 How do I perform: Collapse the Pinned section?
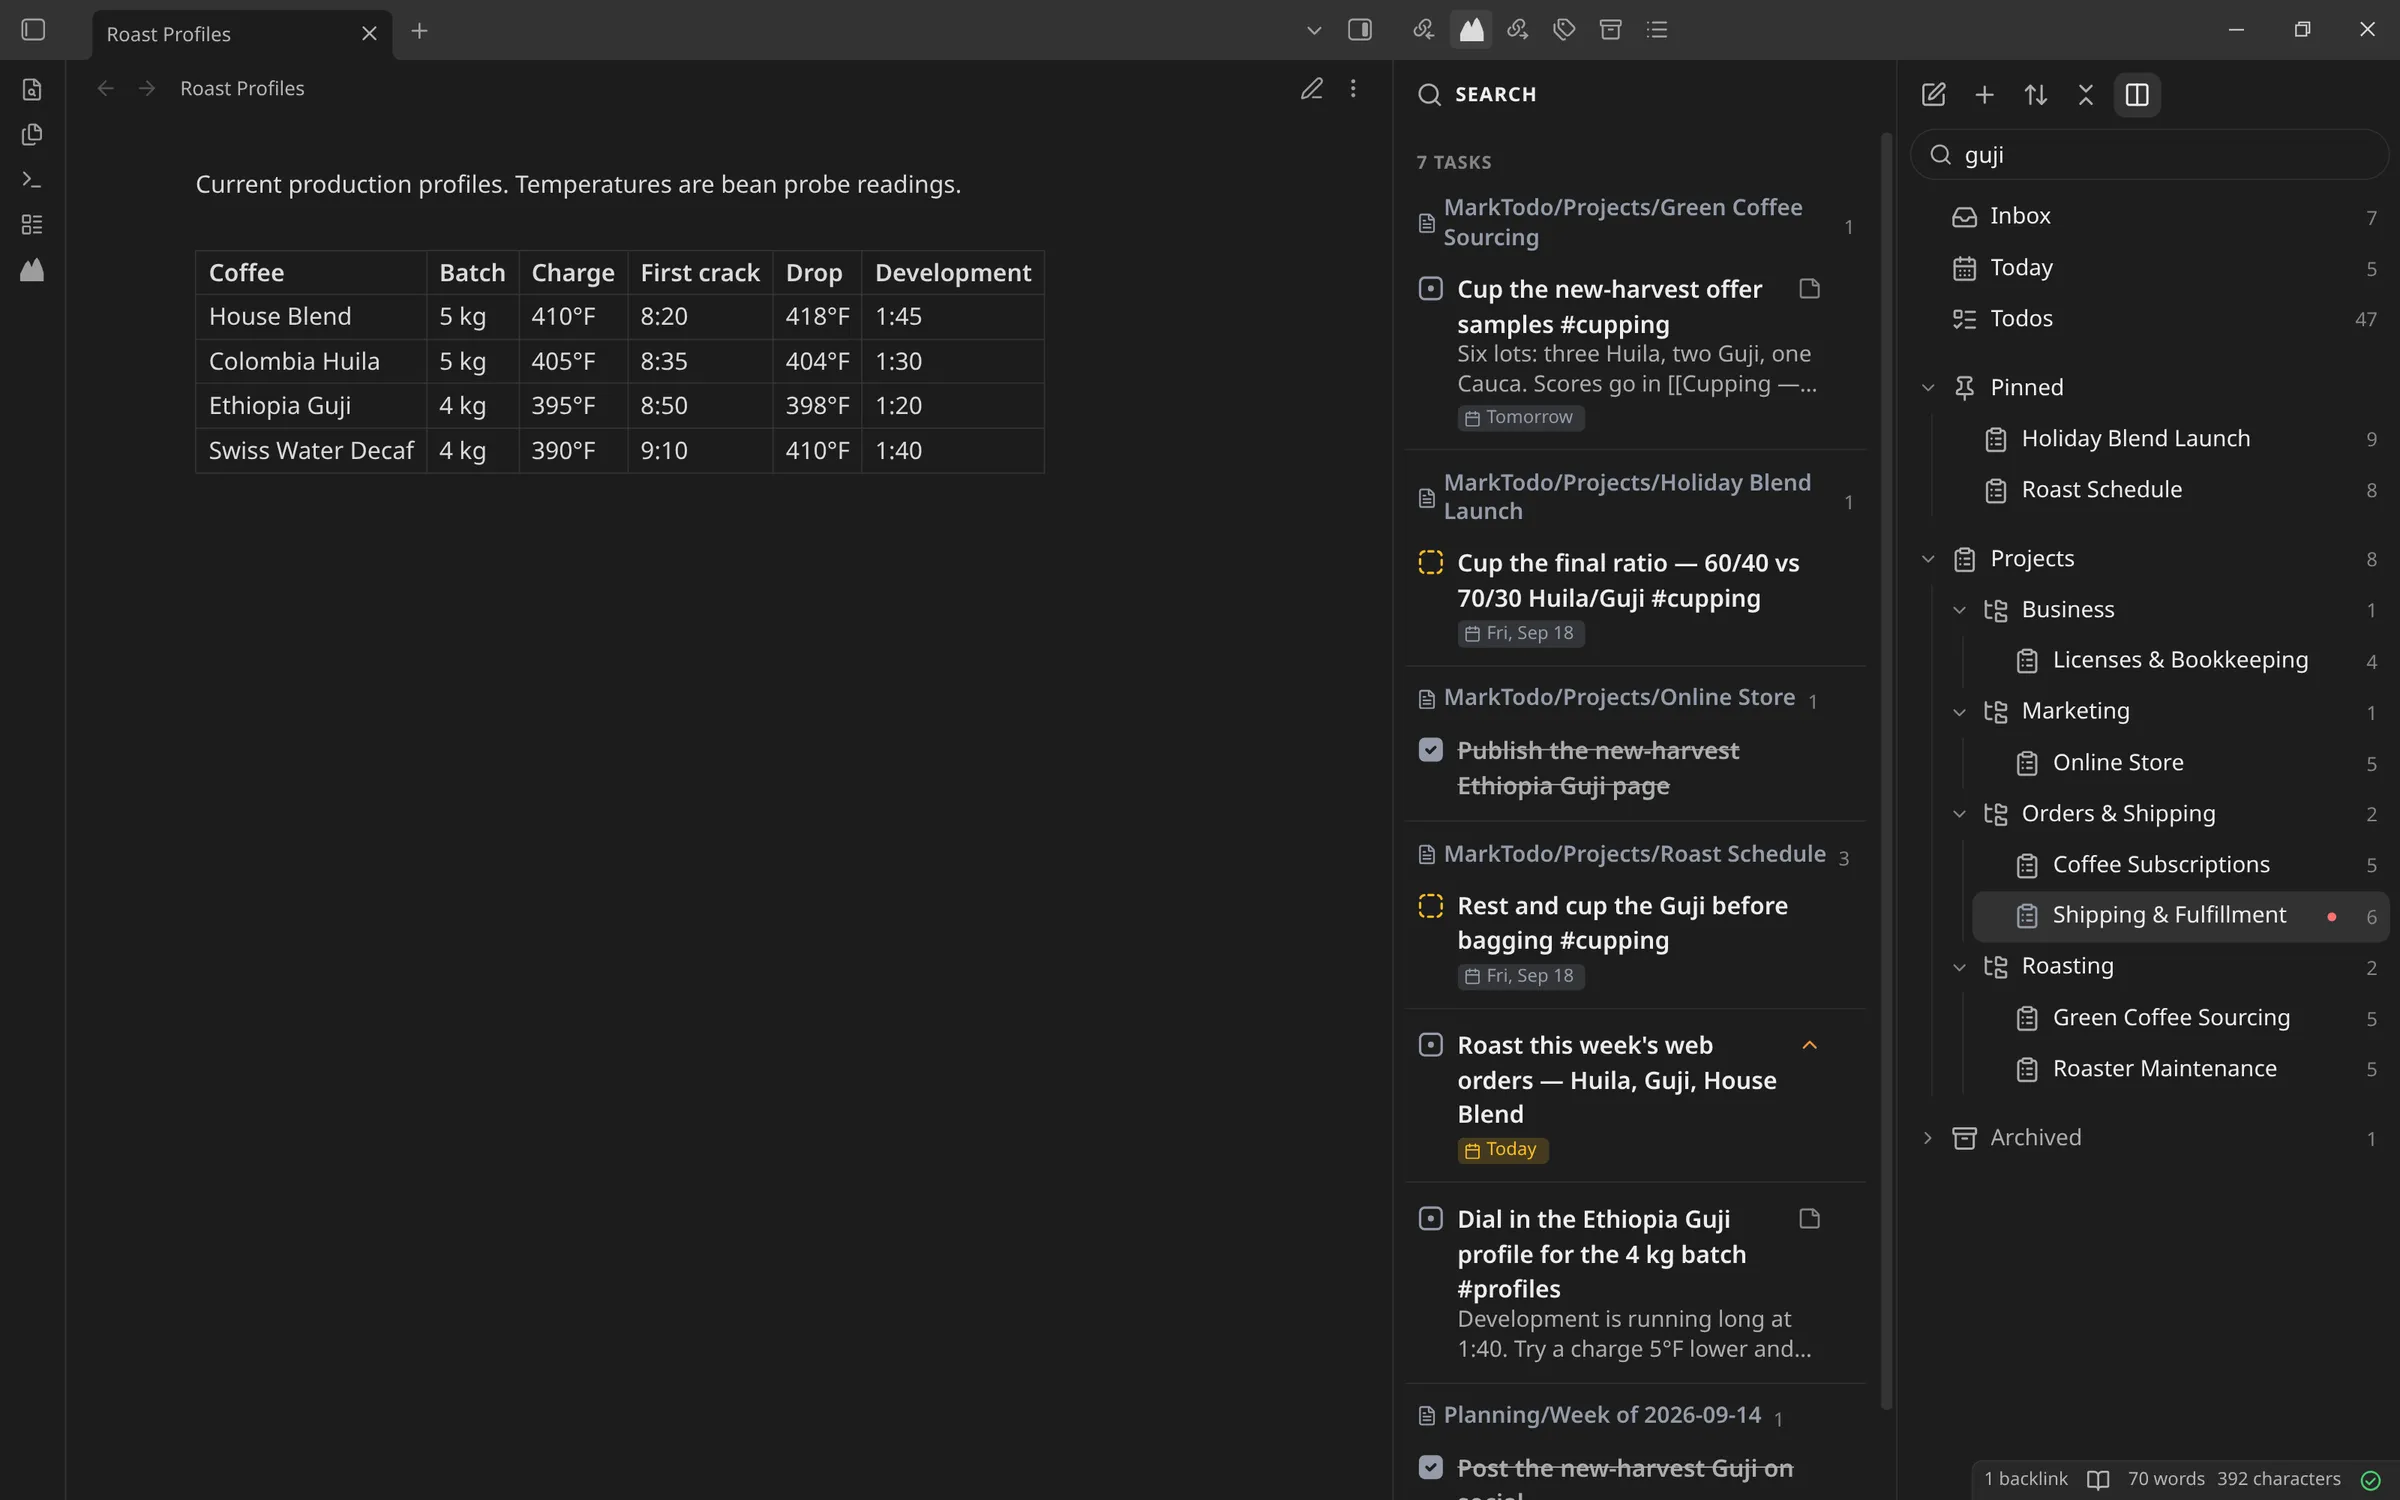[1928, 388]
